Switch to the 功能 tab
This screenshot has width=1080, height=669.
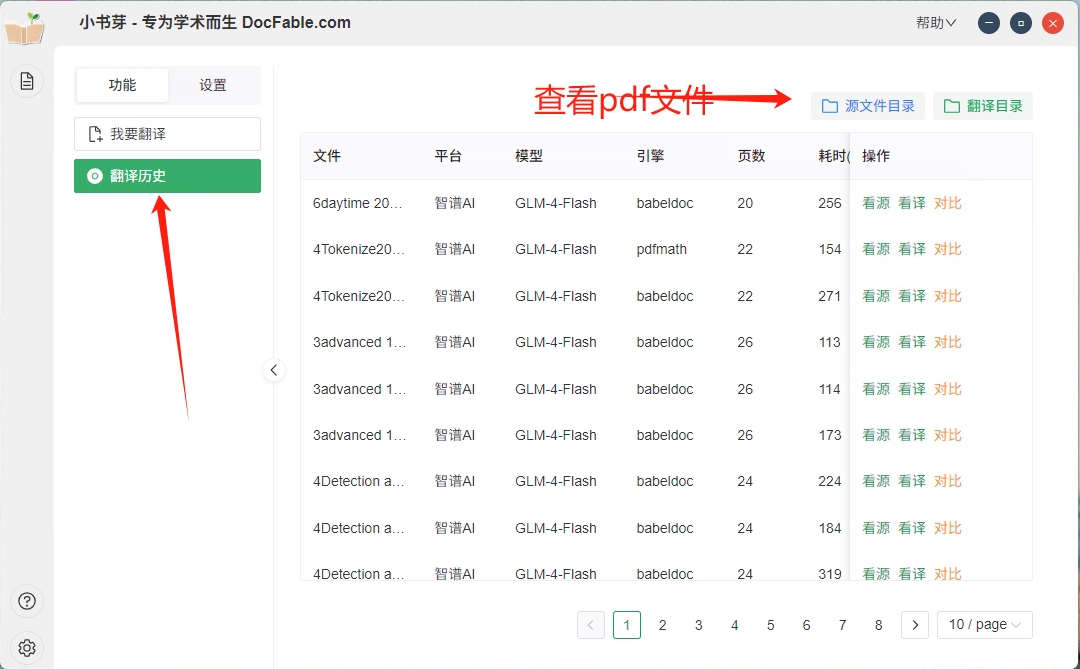(122, 86)
